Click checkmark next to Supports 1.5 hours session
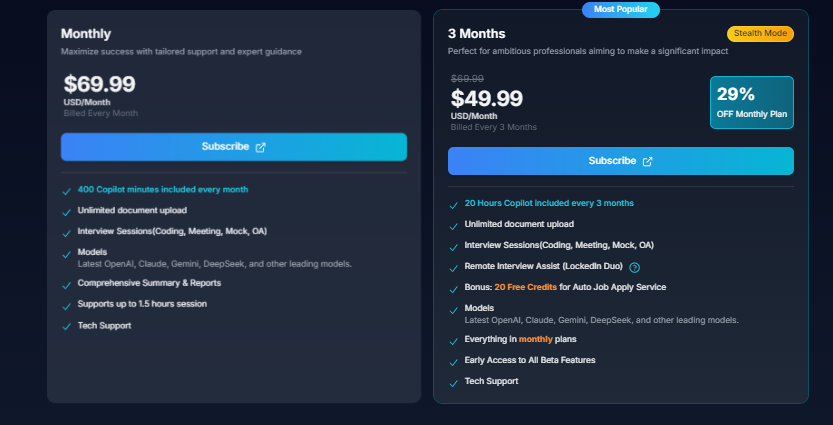 pyautogui.click(x=66, y=305)
